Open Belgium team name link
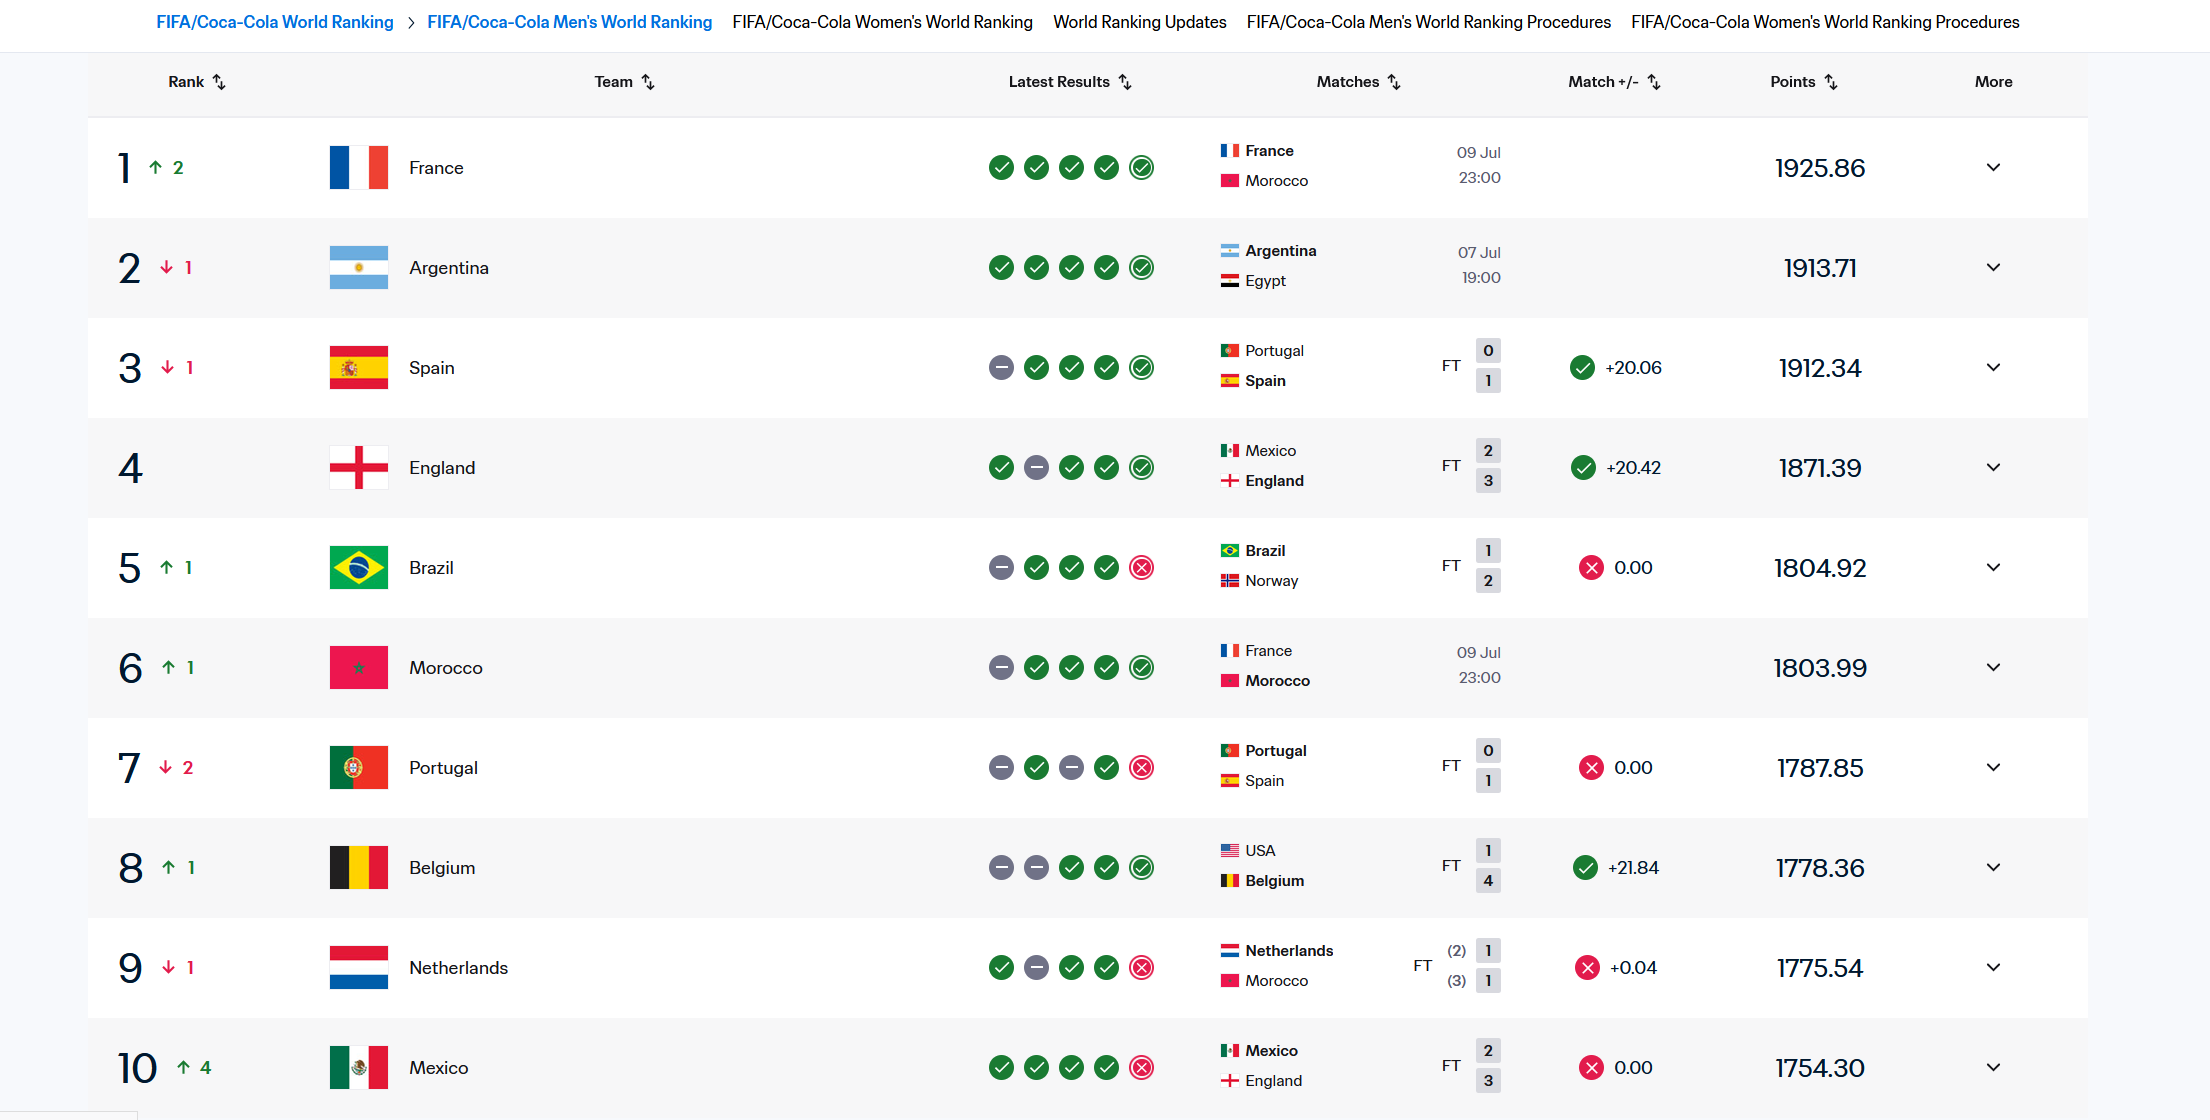2210x1120 pixels. point(442,868)
